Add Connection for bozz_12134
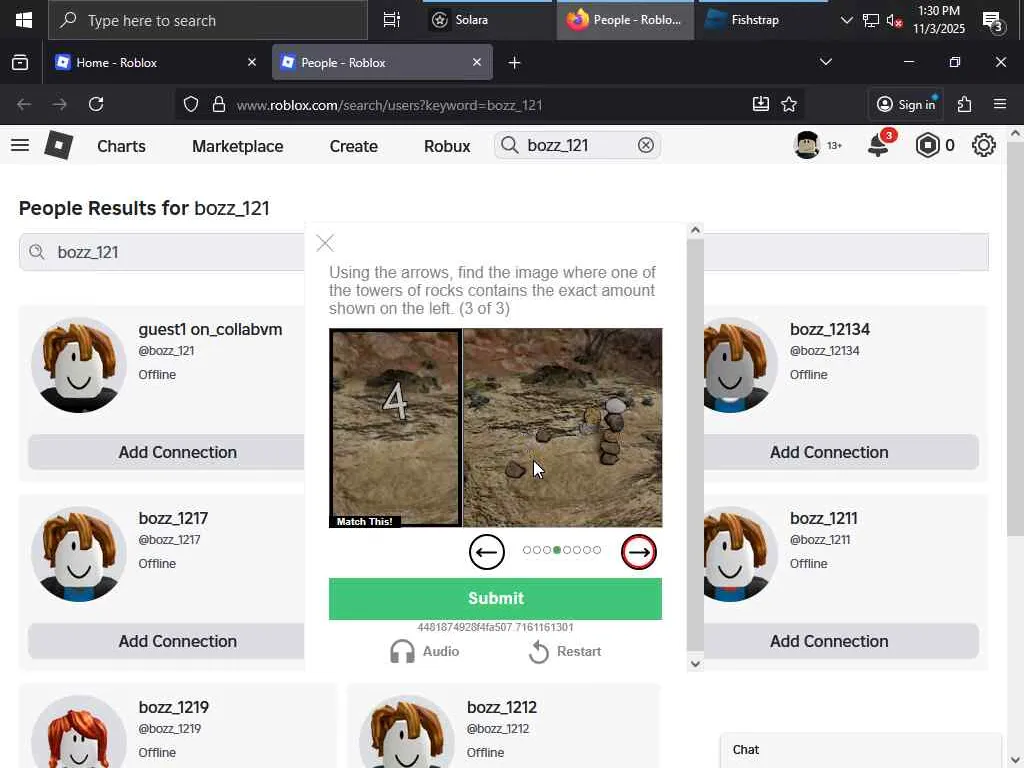1024x768 pixels. coord(829,452)
